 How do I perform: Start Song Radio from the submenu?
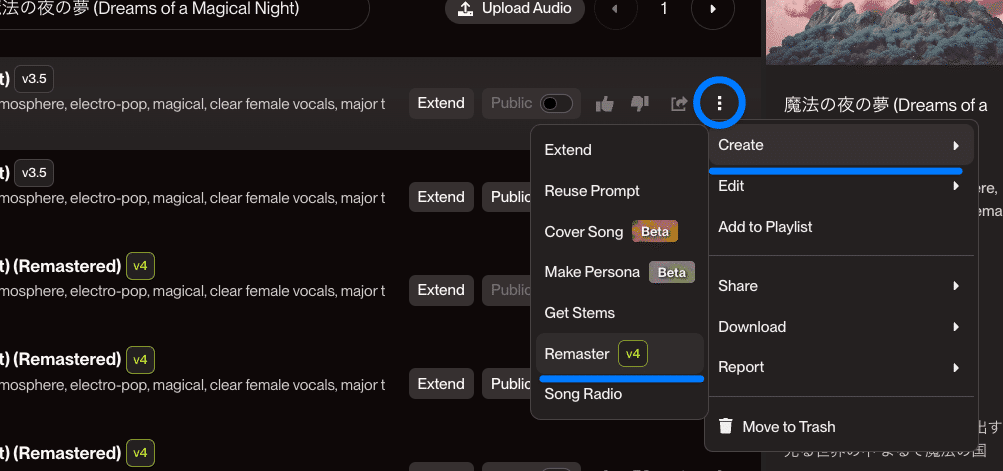point(583,394)
